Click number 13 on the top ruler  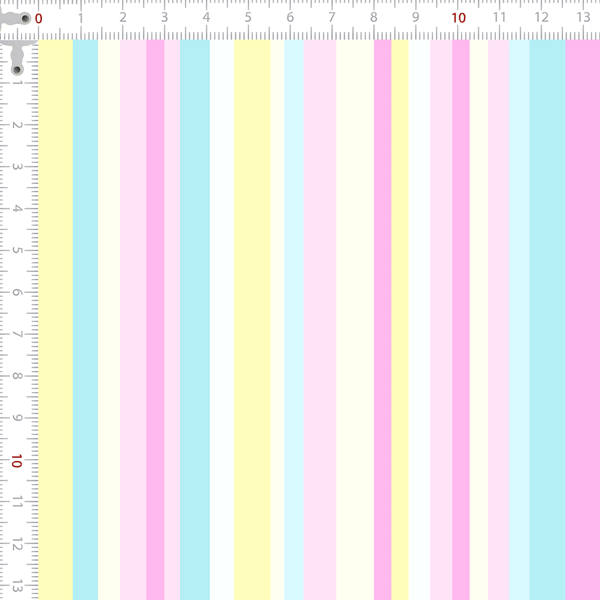click(x=582, y=18)
